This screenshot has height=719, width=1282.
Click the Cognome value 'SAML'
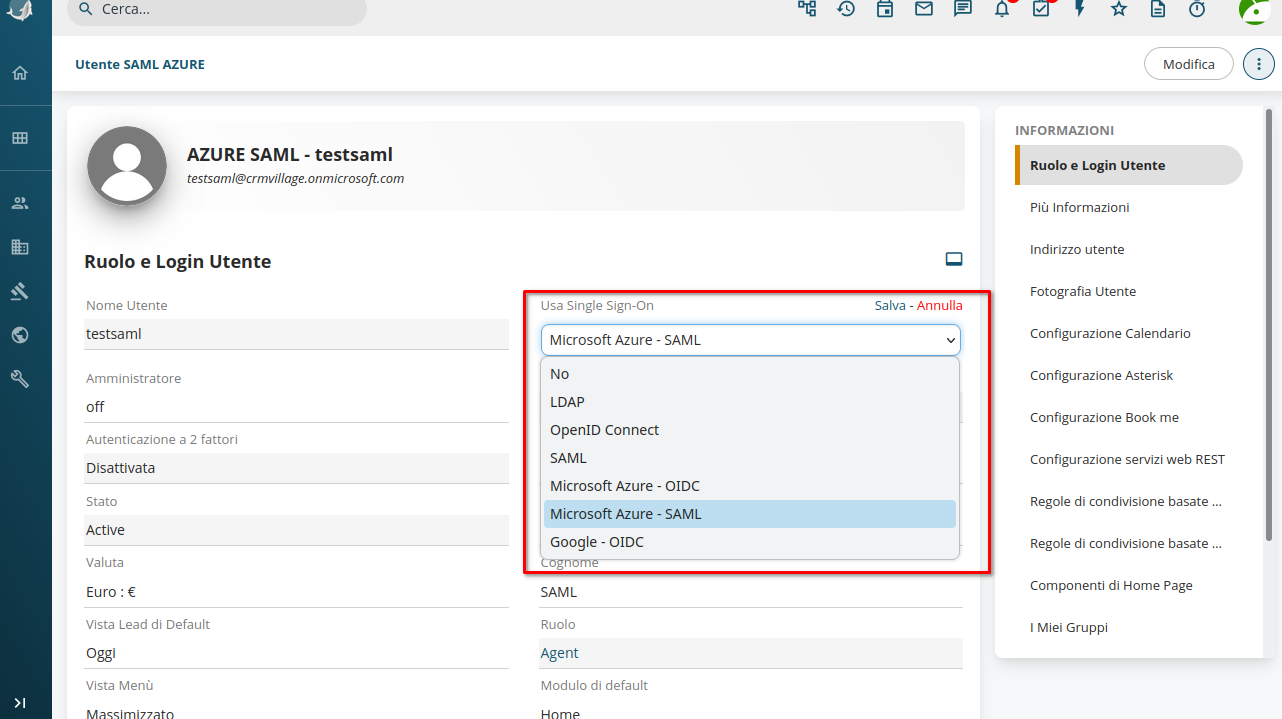coord(558,592)
